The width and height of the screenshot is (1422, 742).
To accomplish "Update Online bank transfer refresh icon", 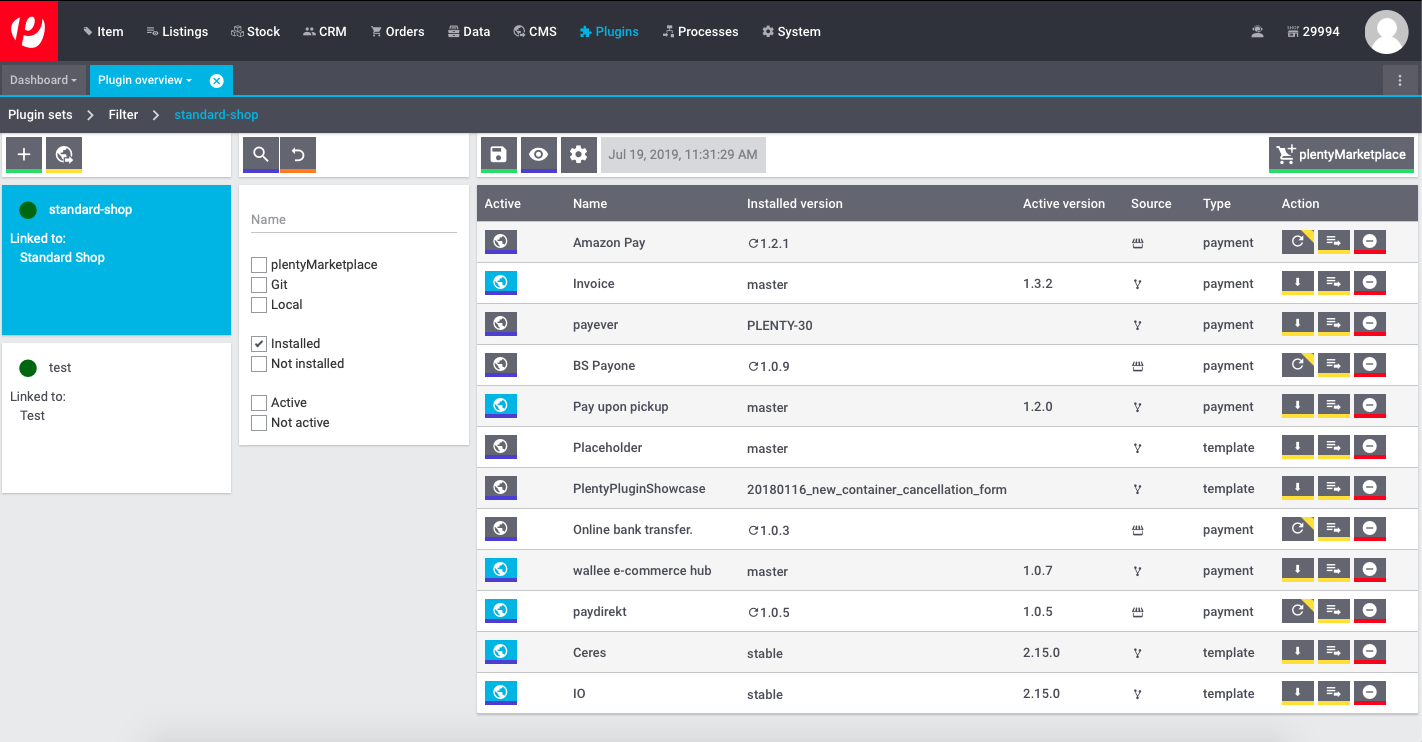I will [x=1298, y=529].
